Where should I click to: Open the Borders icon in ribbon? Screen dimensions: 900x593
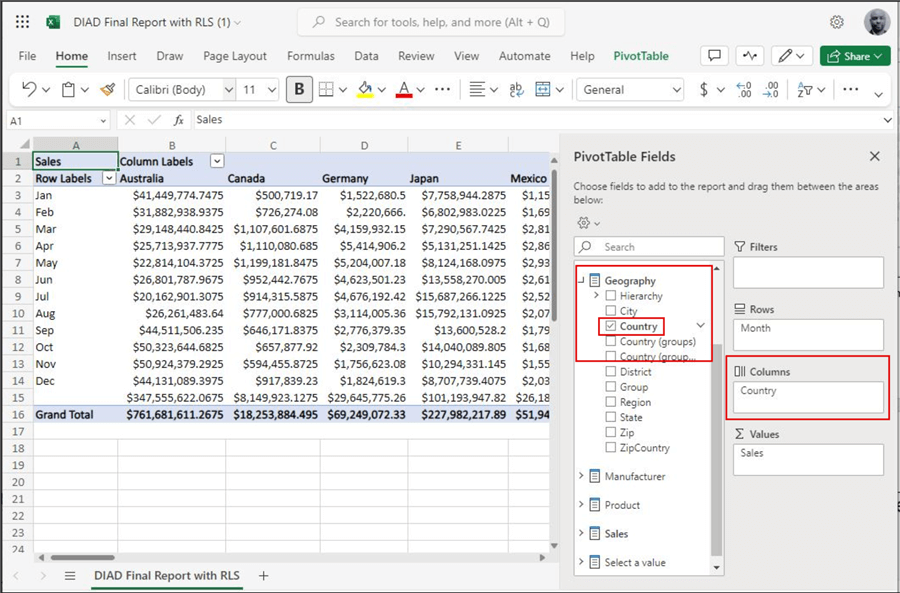[326, 90]
